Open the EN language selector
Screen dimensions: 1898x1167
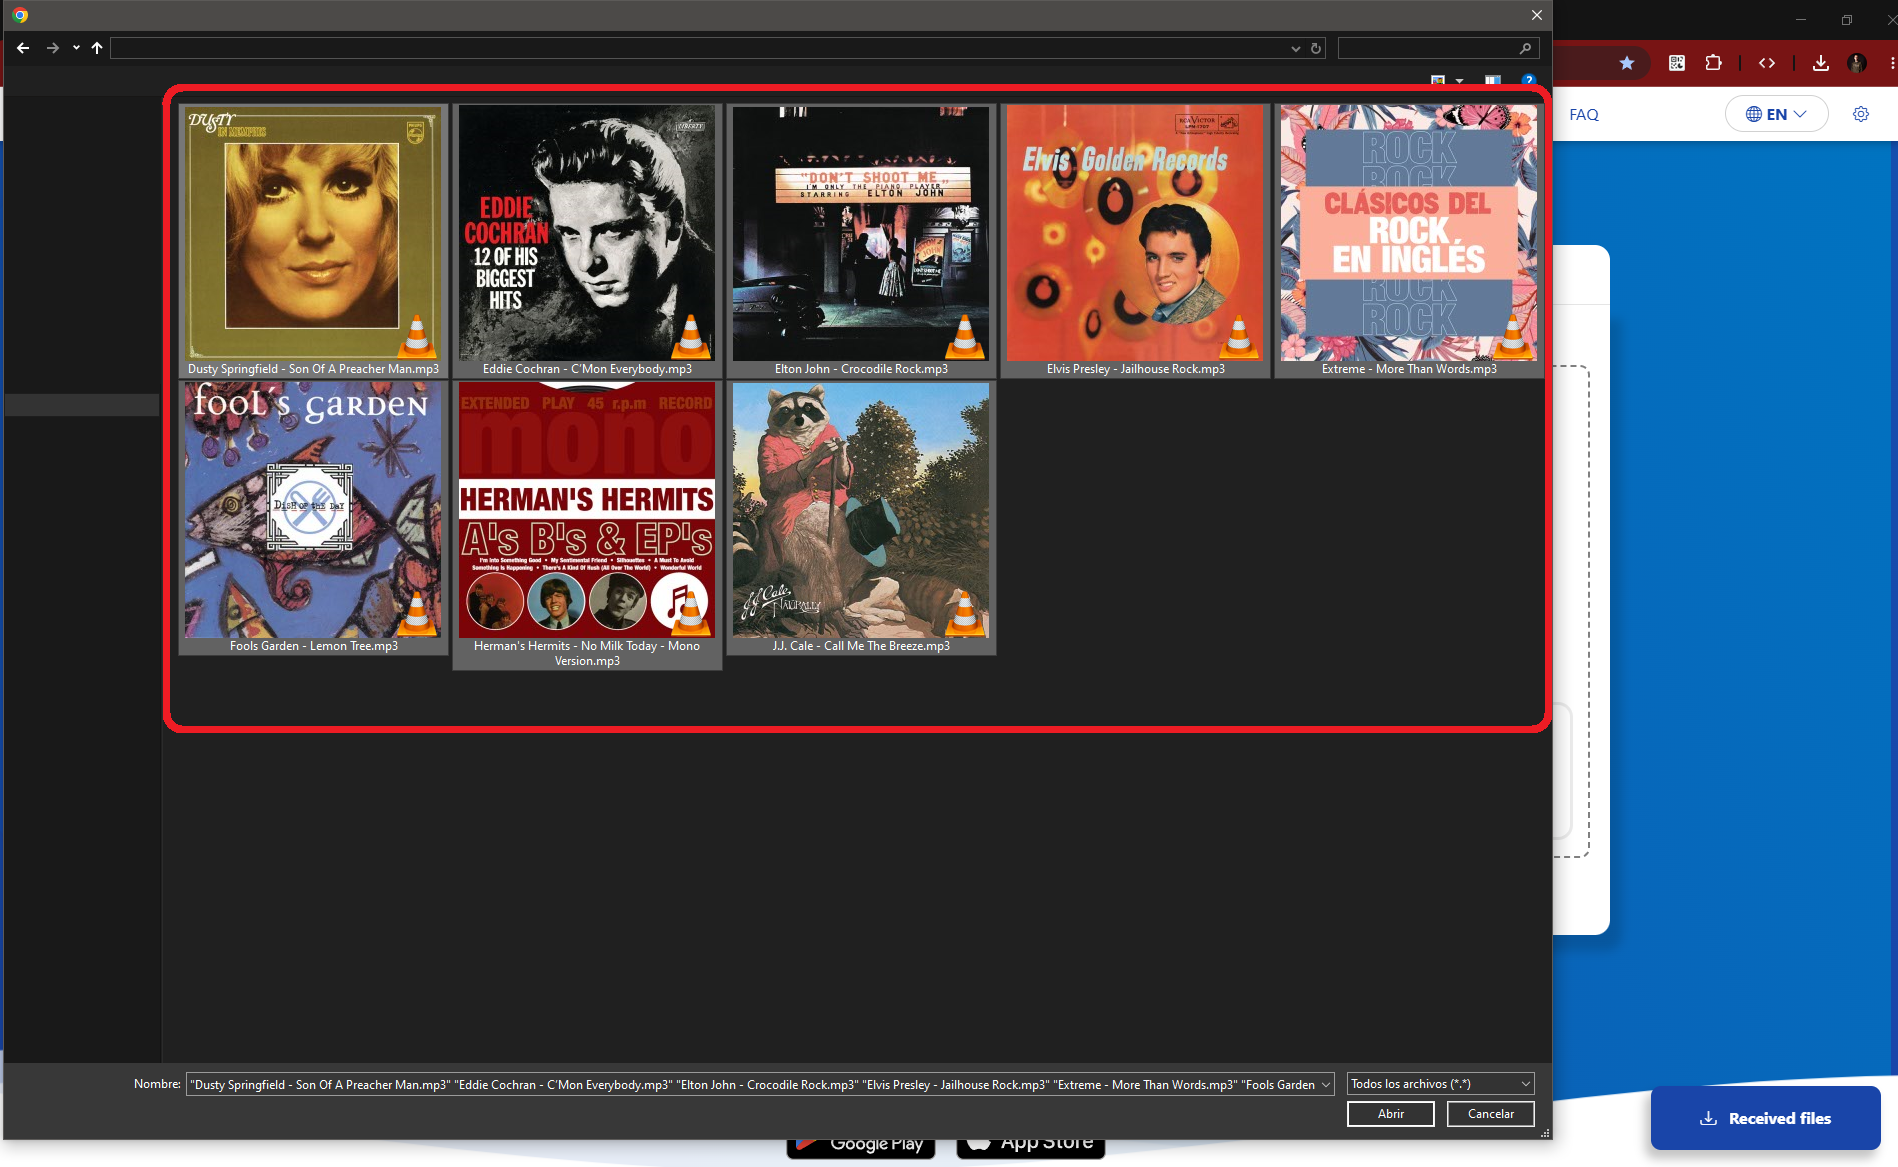(1776, 114)
